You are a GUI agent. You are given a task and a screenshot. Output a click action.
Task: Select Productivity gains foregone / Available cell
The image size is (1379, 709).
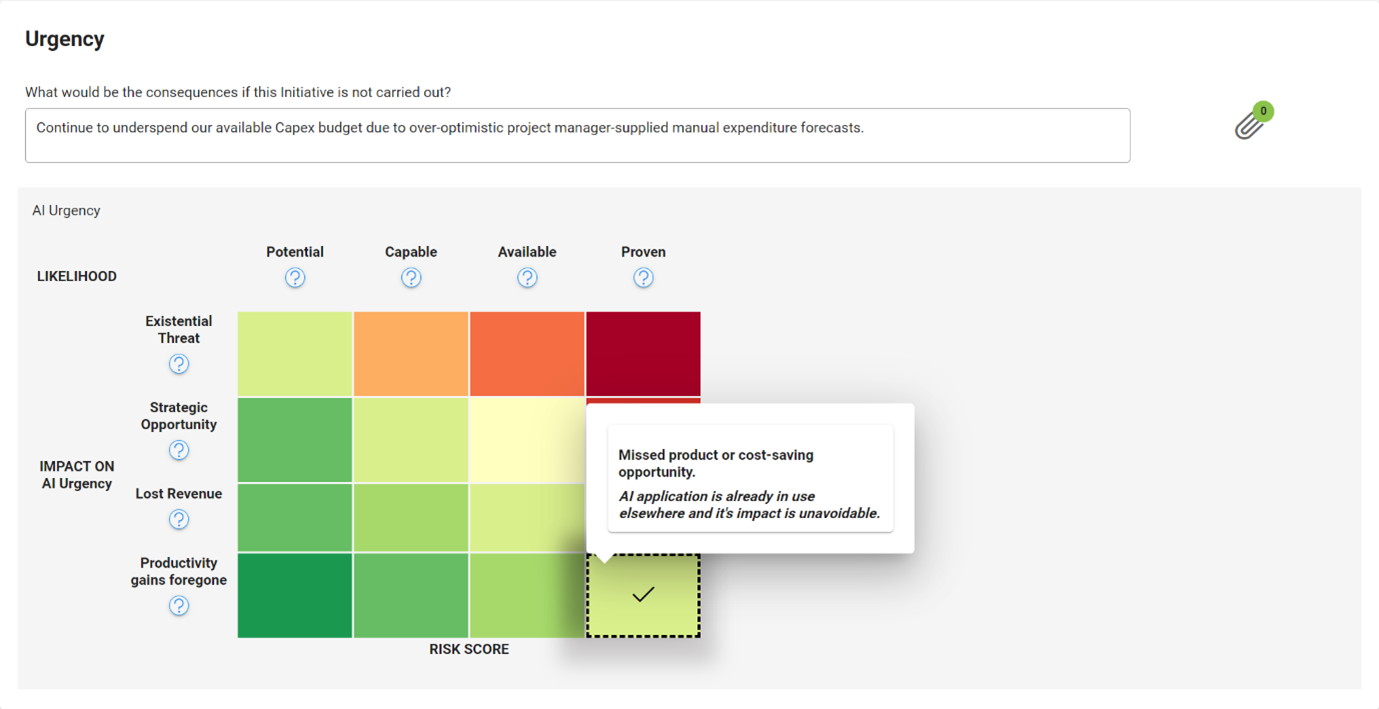(527, 595)
